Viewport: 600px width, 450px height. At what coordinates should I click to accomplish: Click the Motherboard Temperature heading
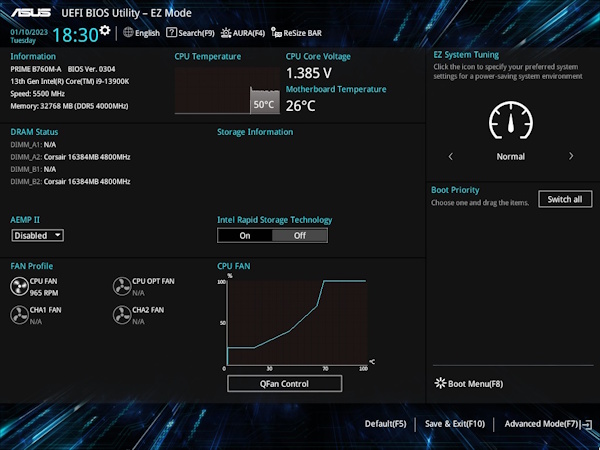tap(336, 89)
